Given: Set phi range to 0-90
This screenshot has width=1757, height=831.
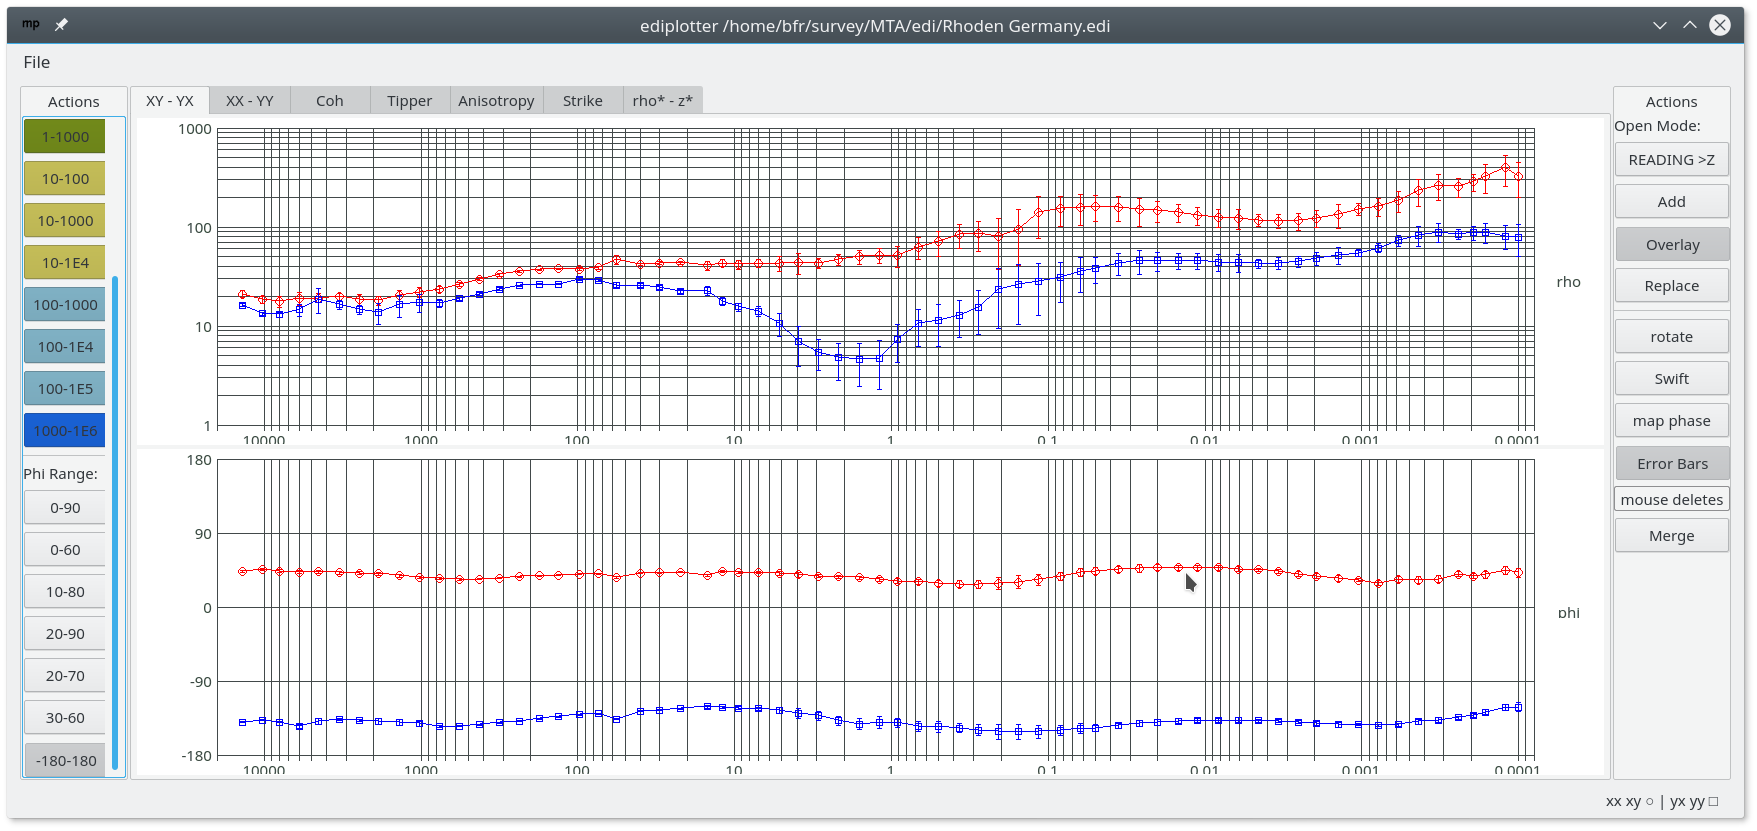Looking at the screenshot, I should click(x=65, y=508).
